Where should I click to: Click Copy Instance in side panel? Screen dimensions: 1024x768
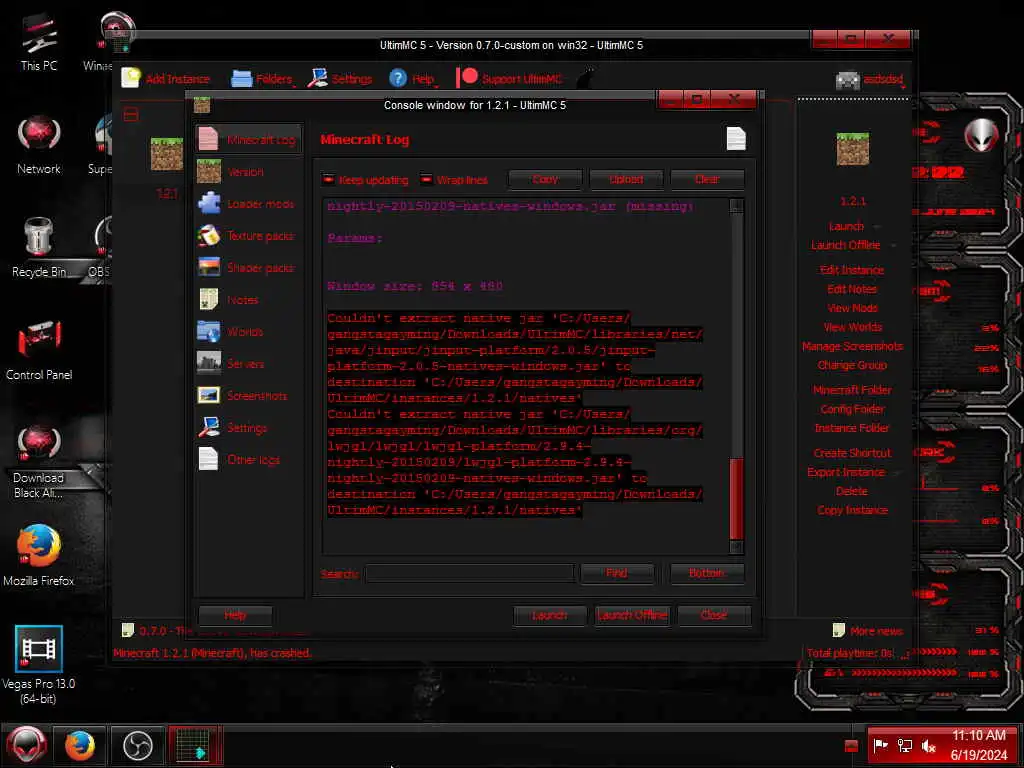pyautogui.click(x=852, y=509)
